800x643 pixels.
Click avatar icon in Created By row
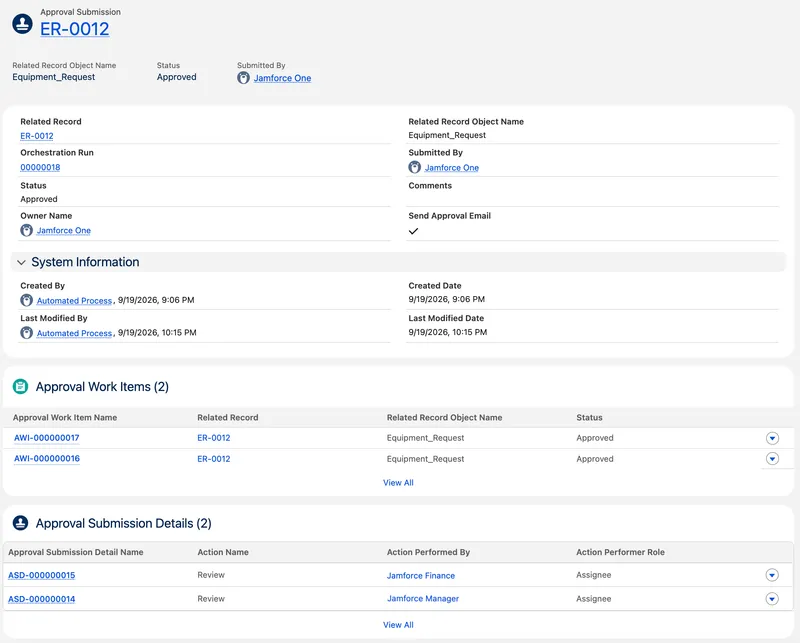(x=27, y=300)
